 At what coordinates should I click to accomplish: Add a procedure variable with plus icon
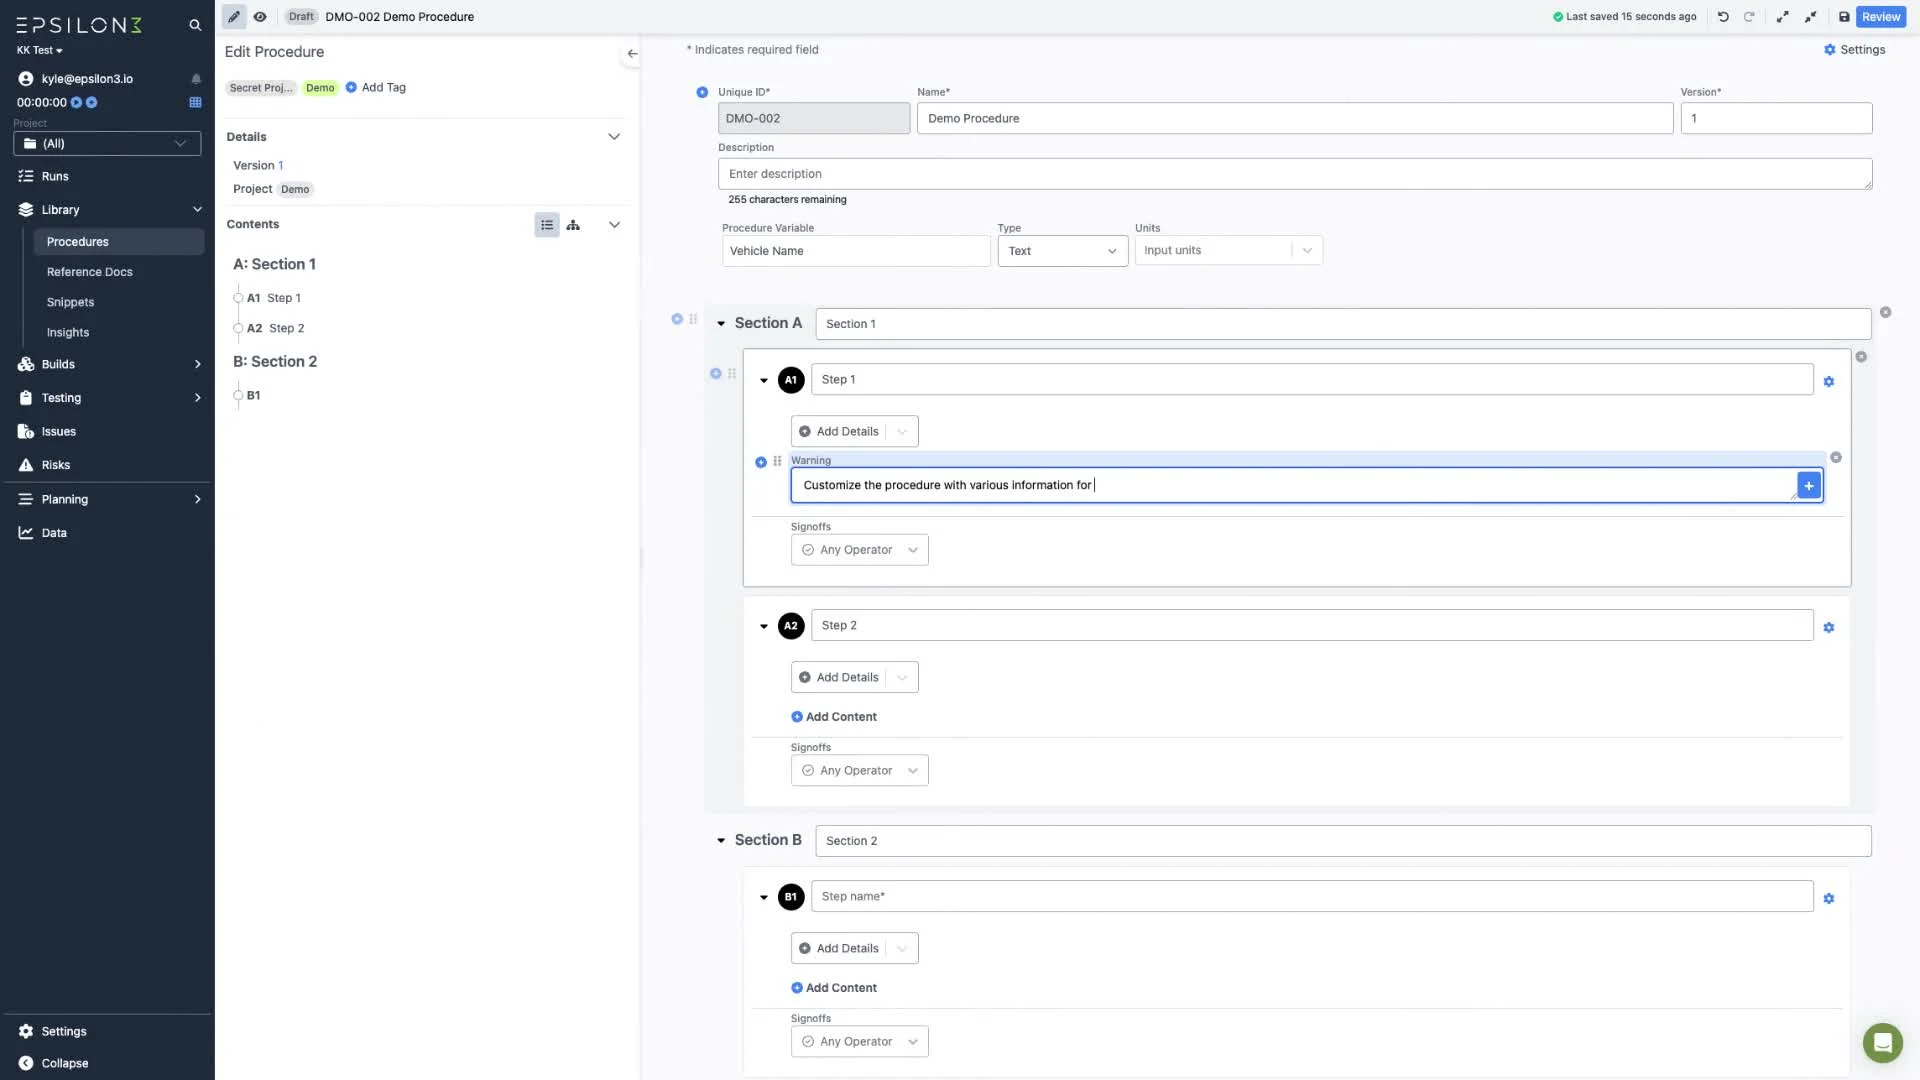pyautogui.click(x=702, y=92)
